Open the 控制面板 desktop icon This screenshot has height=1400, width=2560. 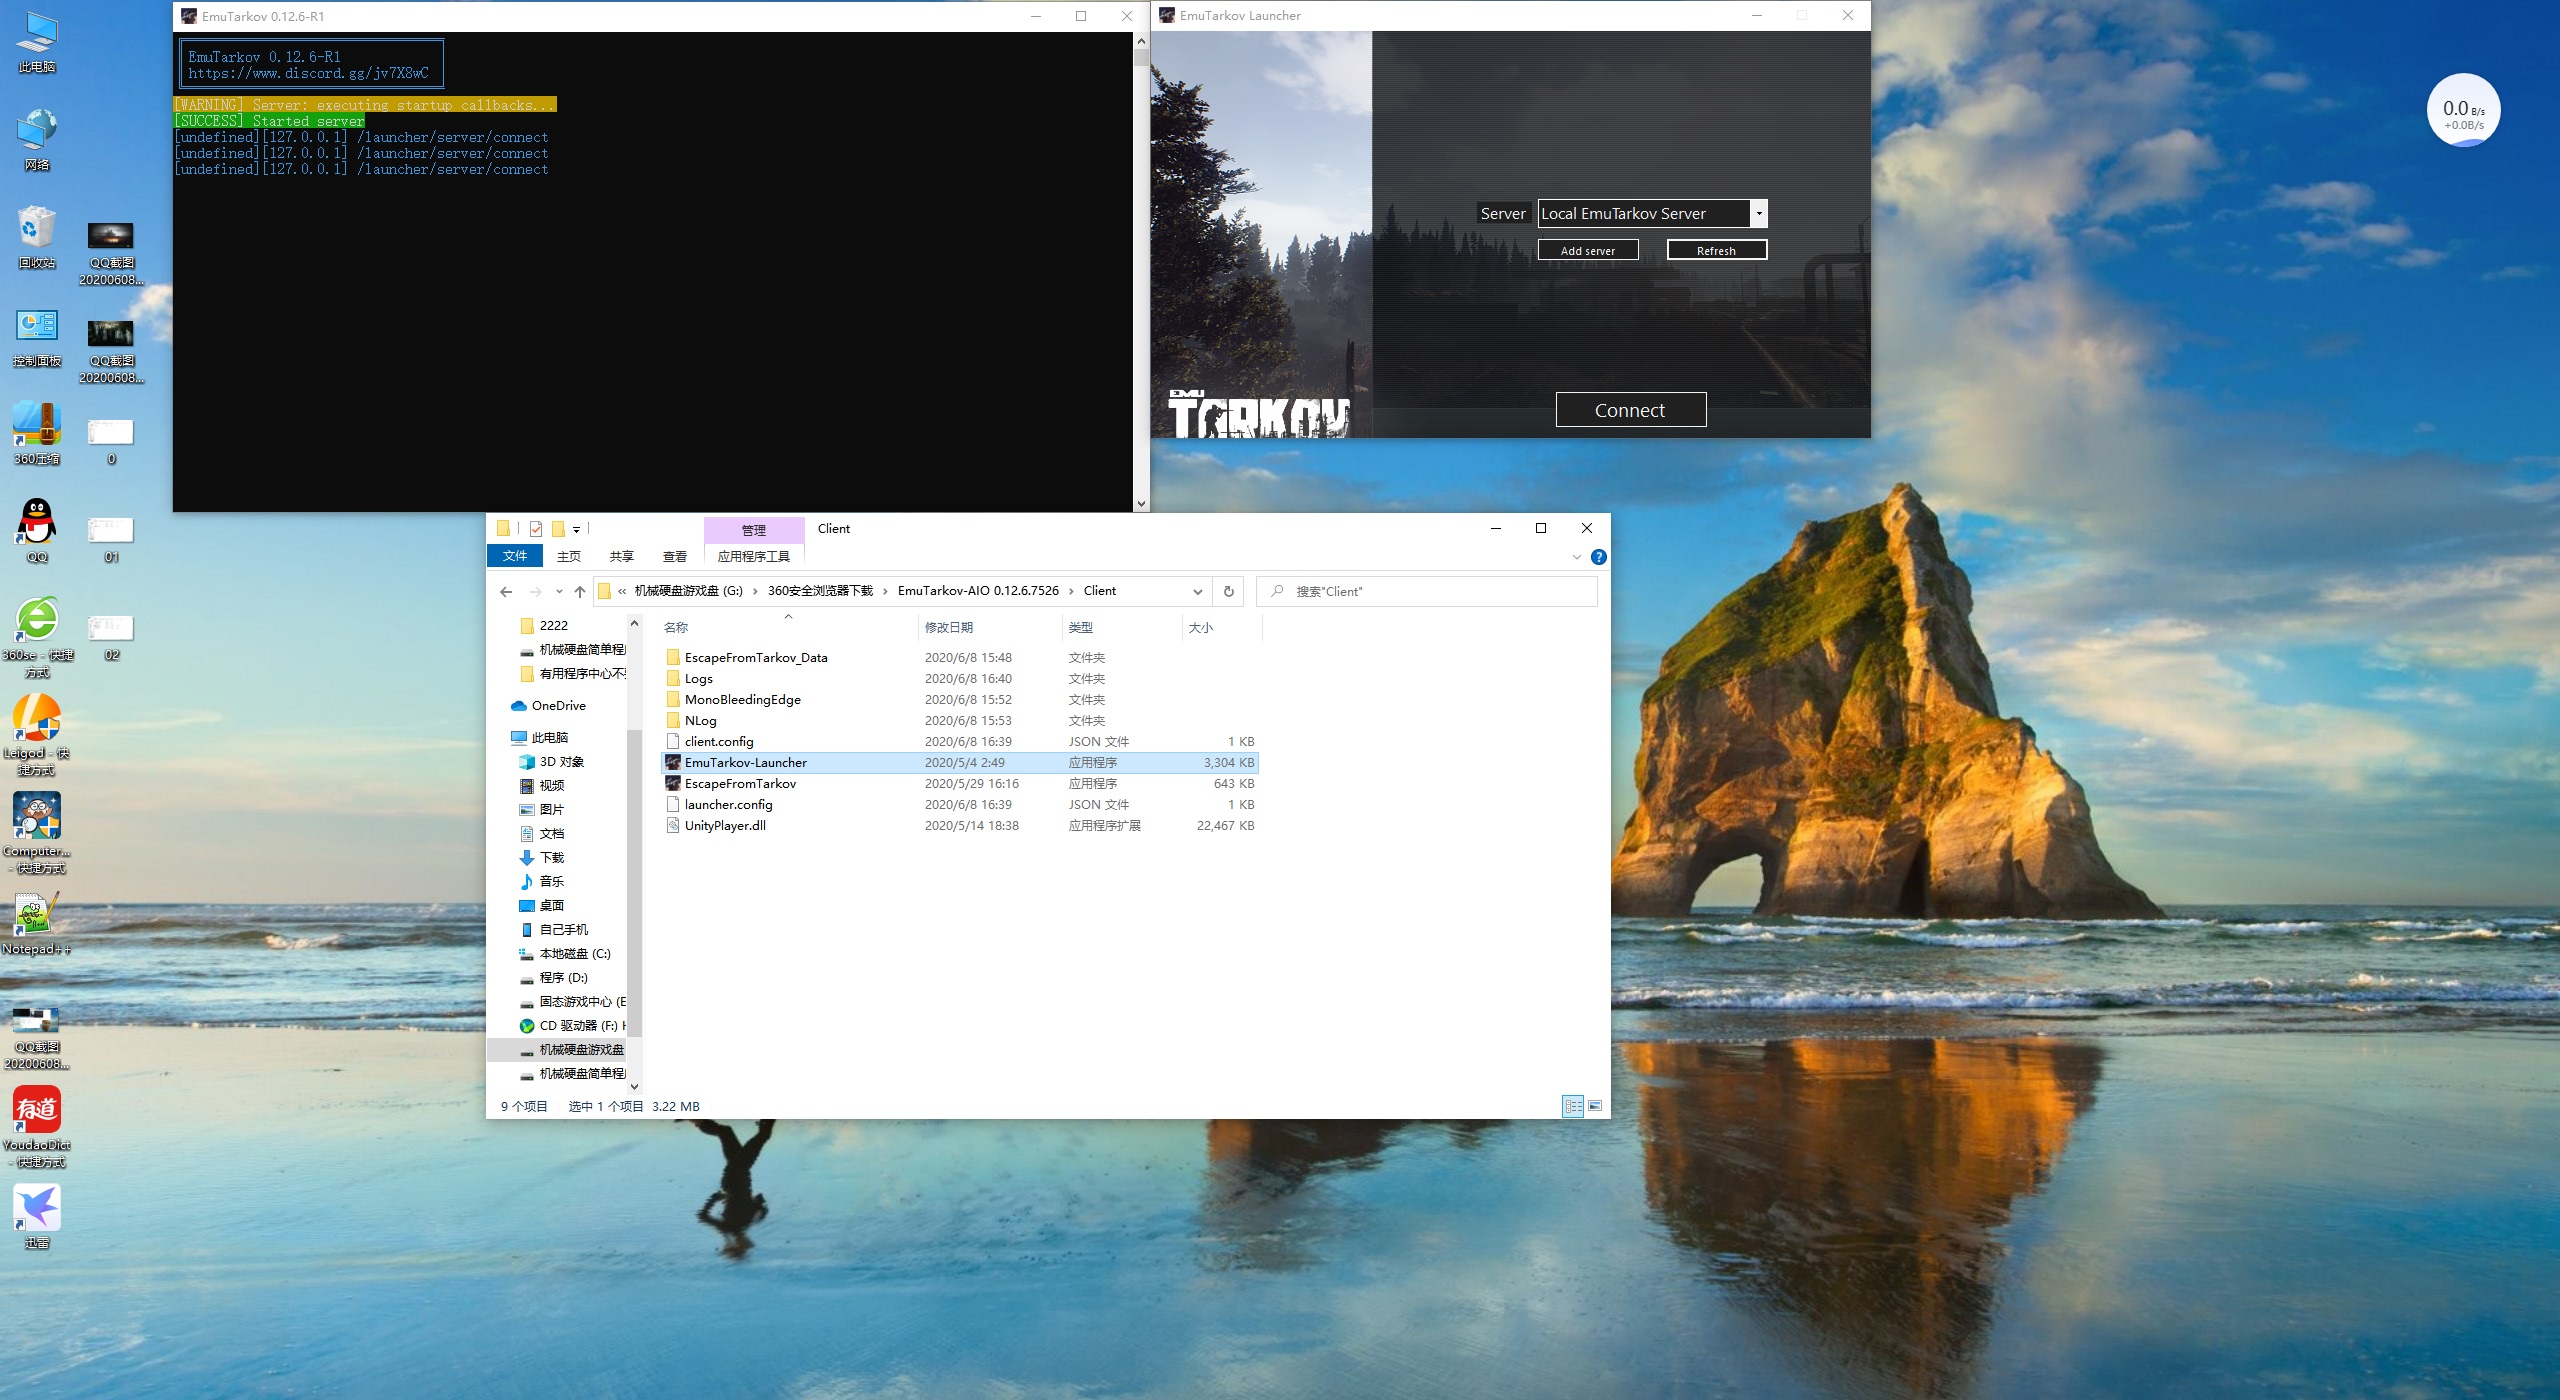(x=37, y=336)
